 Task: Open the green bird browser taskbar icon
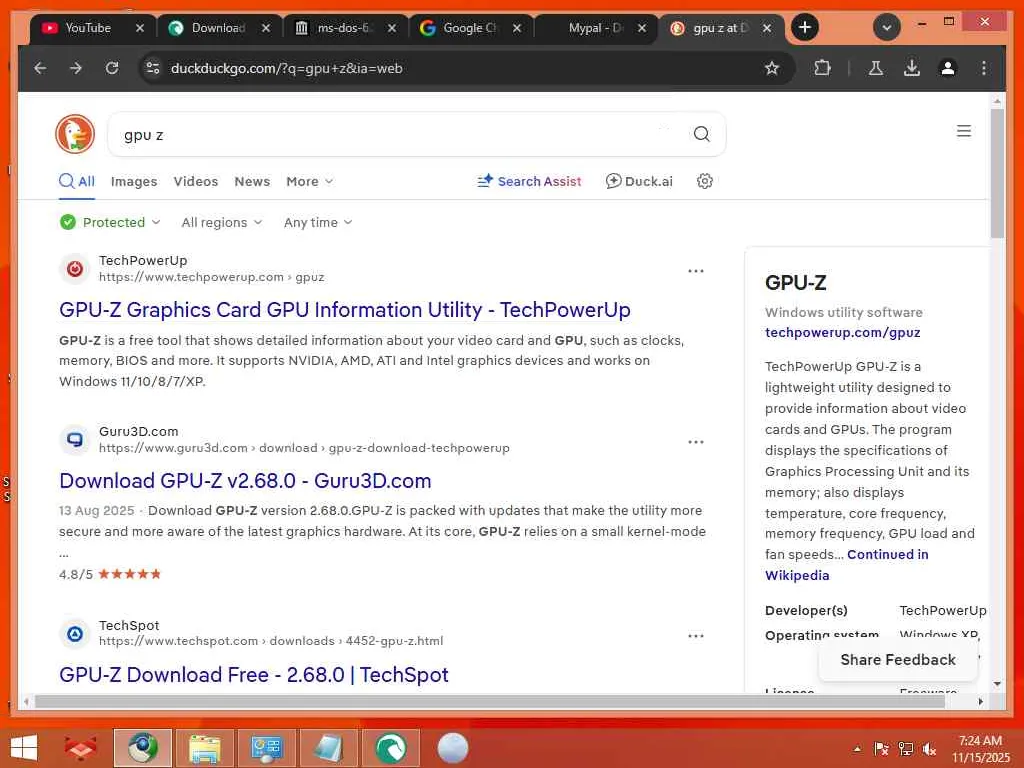coord(391,748)
